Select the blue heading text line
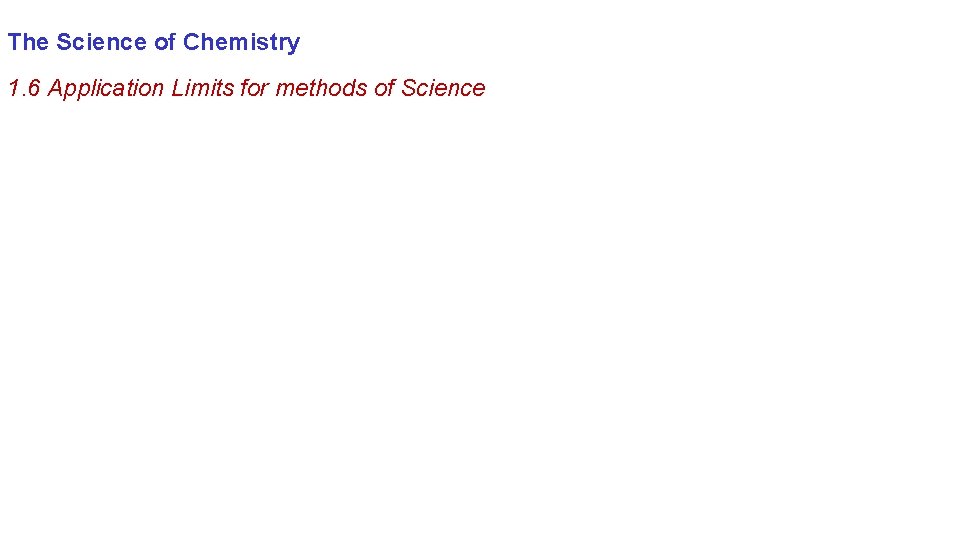Screen dimensions: 960x540 click(x=153, y=42)
